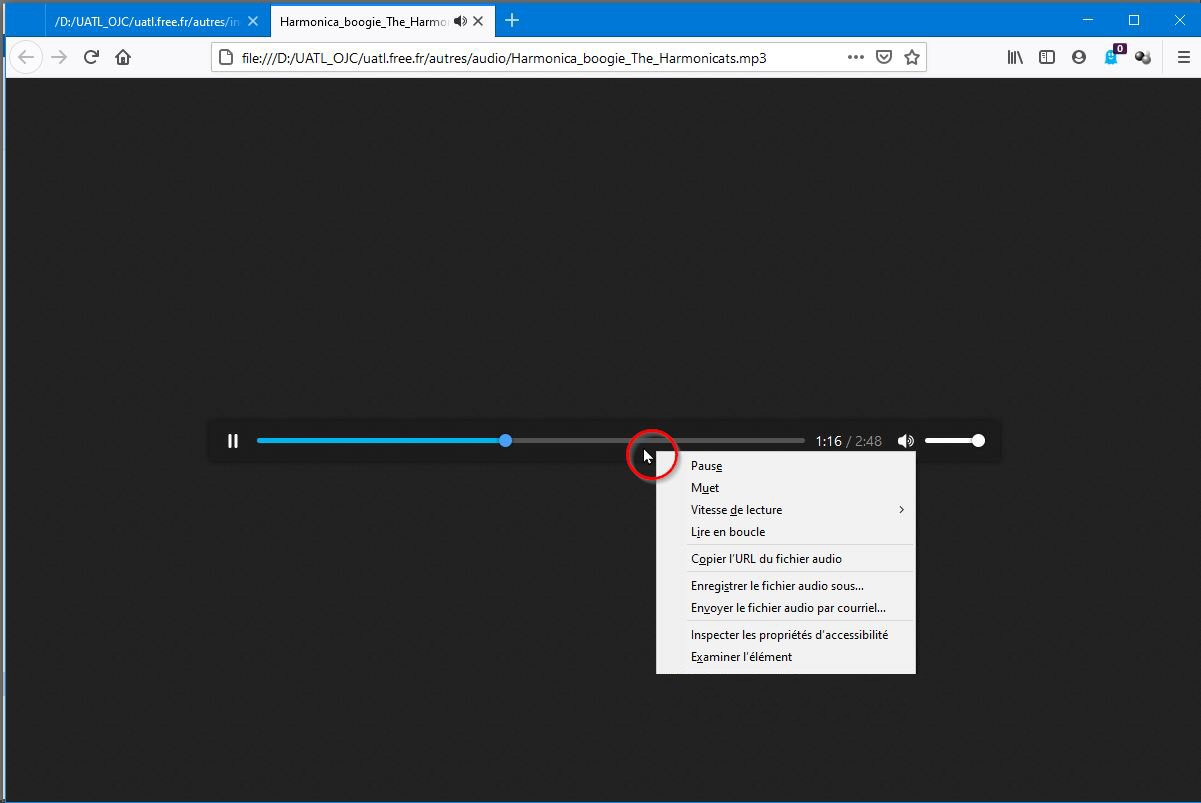1201x803 pixels.
Task: Maximize the Firefox window
Action: (x=1134, y=20)
